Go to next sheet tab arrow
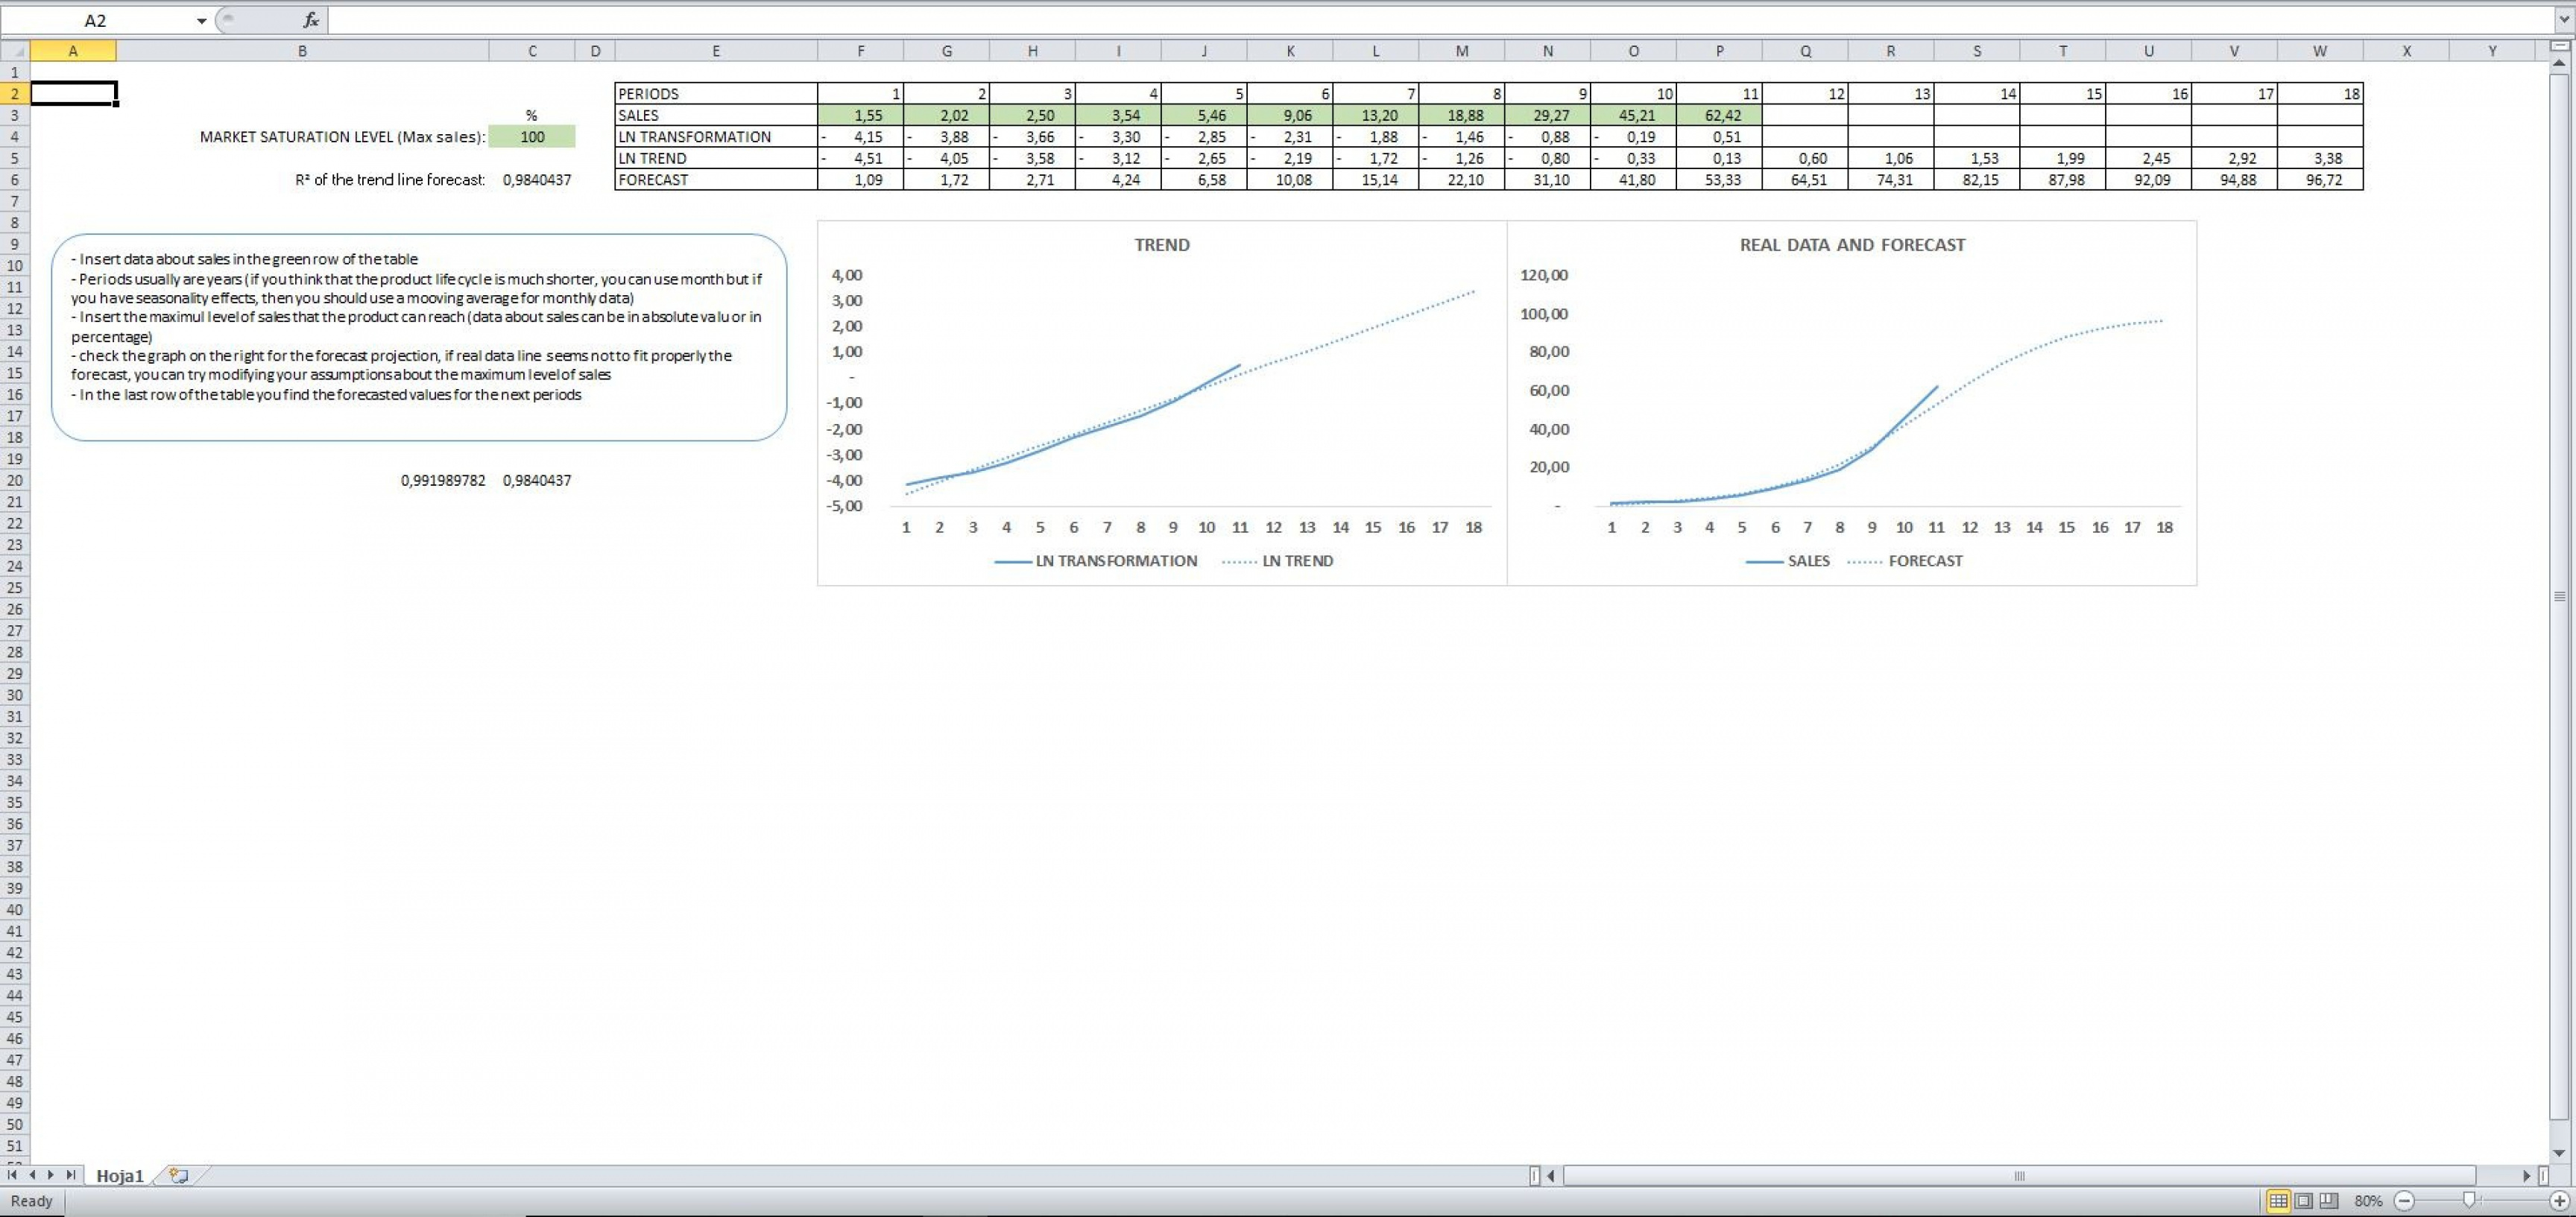Image resolution: width=2576 pixels, height=1217 pixels. pyautogui.click(x=50, y=1175)
